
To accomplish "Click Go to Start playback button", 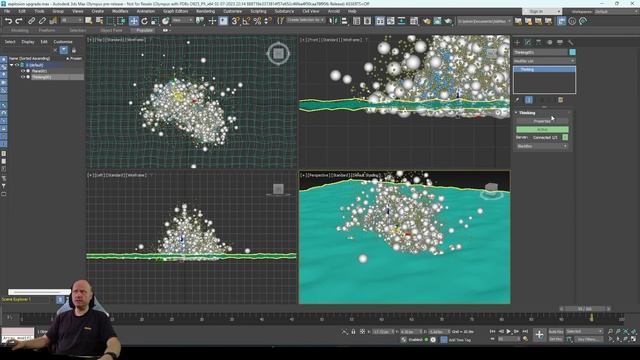I will [493, 331].
